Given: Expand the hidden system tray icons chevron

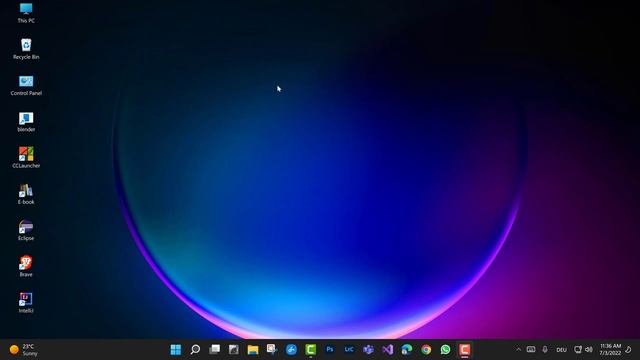Looking at the screenshot, I should coord(518,349).
